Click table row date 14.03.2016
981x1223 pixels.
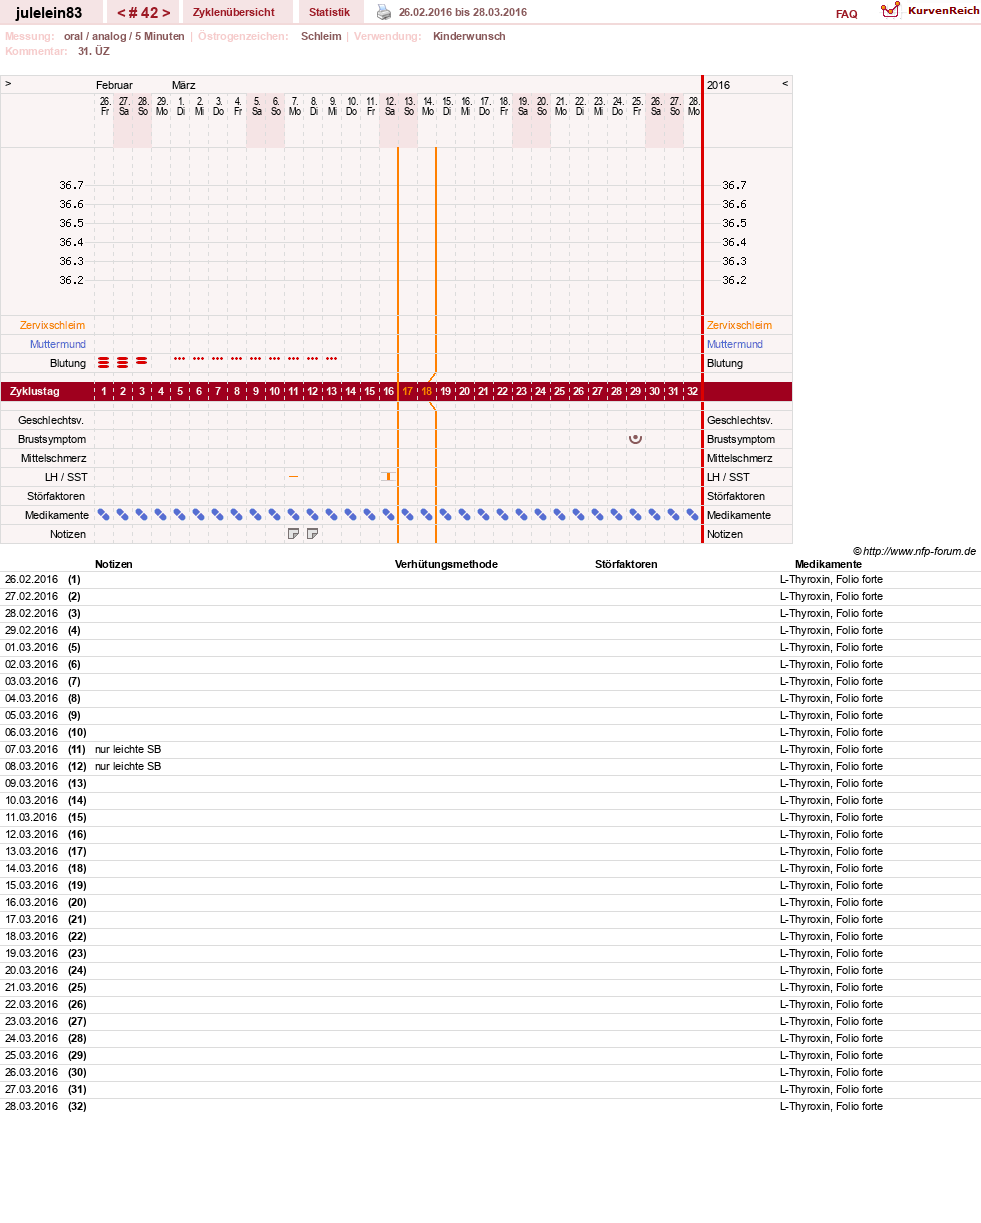31,868
